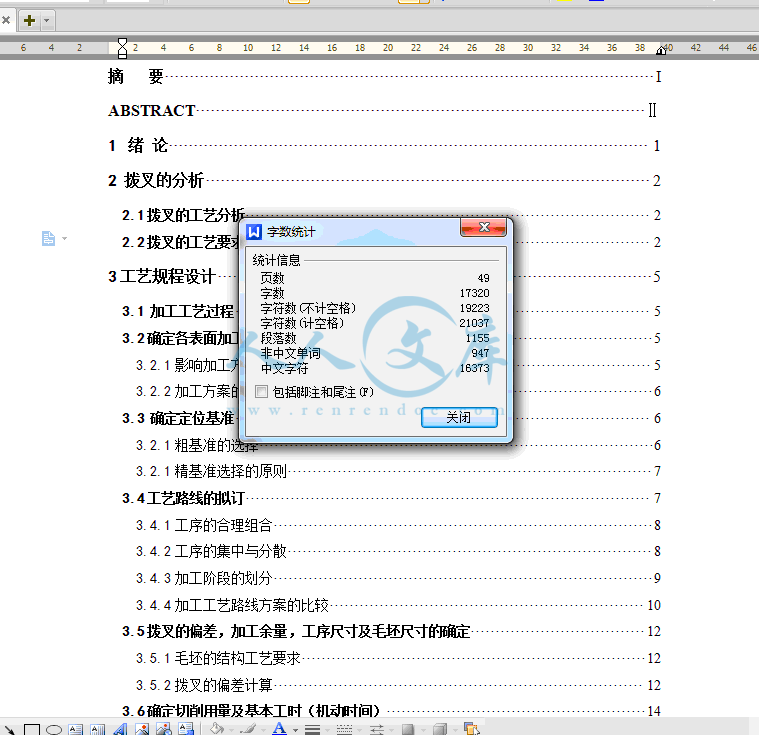Choose a line style in the drawing toolbar
Viewport: 759px width, 735px height.
click(312, 730)
